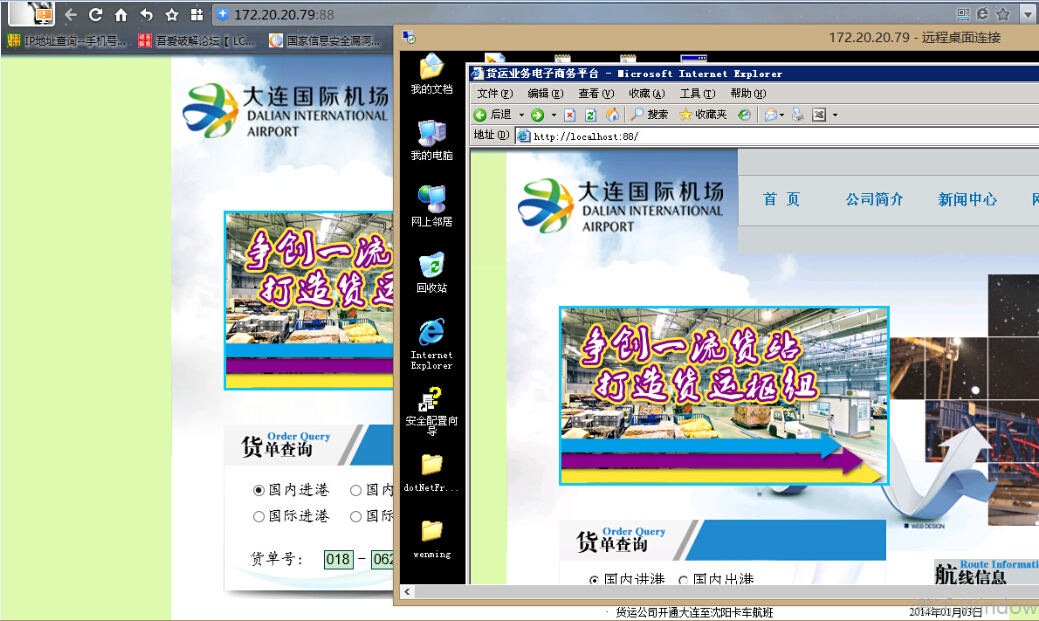Click stop loading icon in IE

570,115
